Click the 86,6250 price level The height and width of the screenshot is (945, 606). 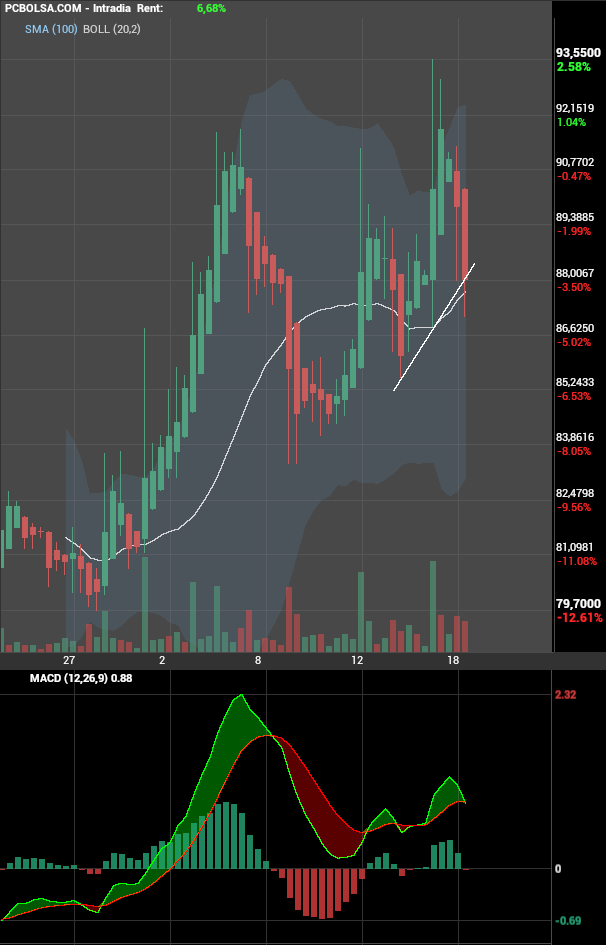coord(575,328)
